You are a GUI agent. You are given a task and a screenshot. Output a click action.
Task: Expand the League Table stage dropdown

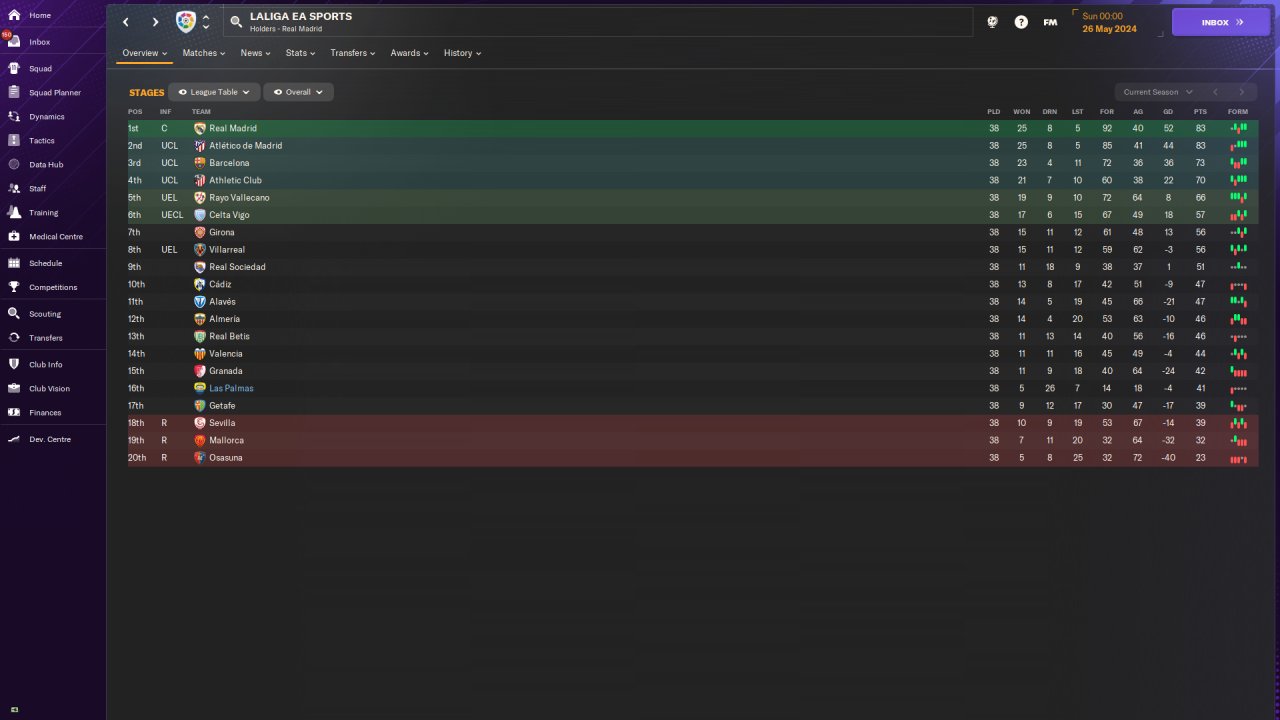click(214, 92)
